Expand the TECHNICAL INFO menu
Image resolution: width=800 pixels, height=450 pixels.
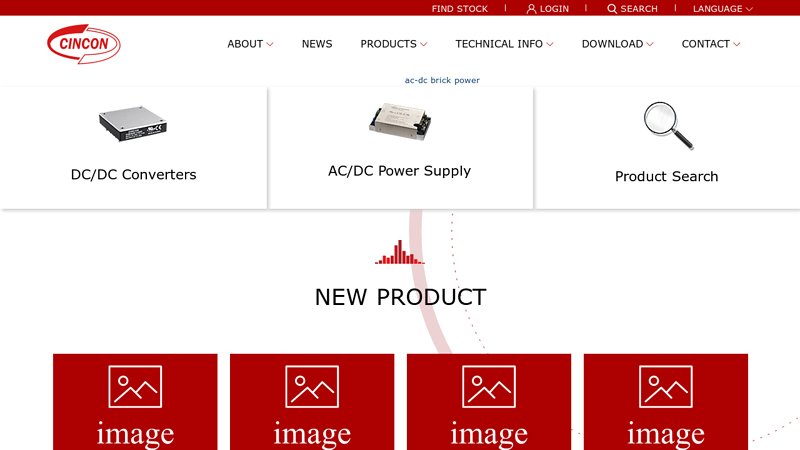pyautogui.click(x=504, y=44)
